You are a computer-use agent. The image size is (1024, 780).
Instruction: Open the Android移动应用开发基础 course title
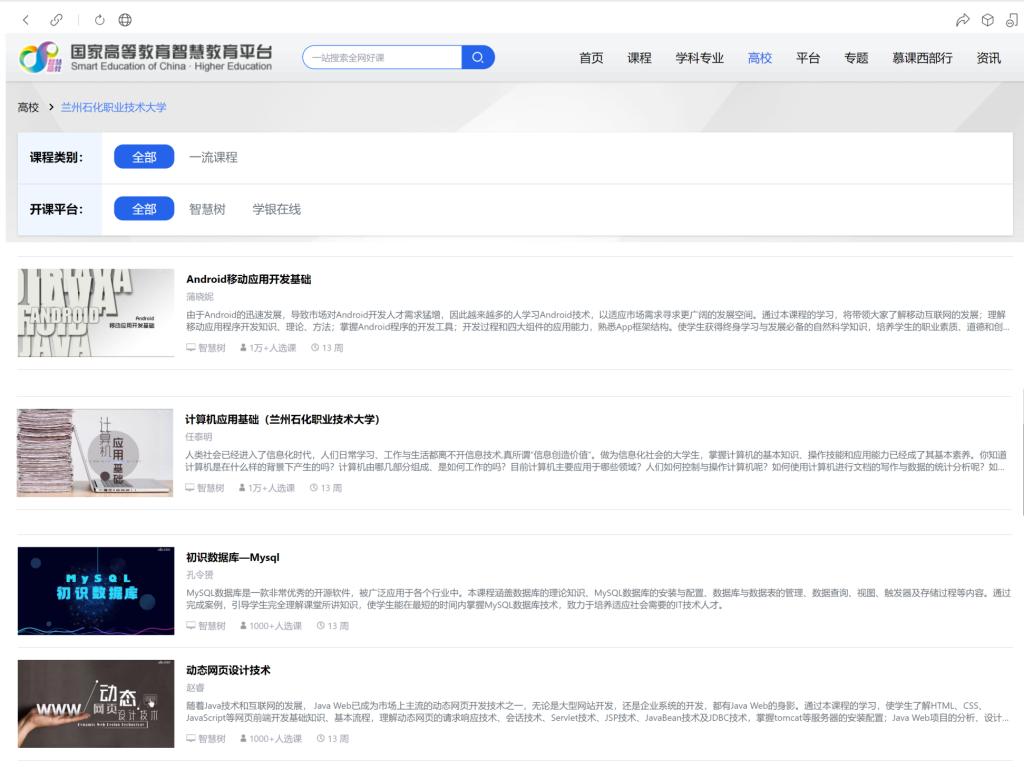248,279
